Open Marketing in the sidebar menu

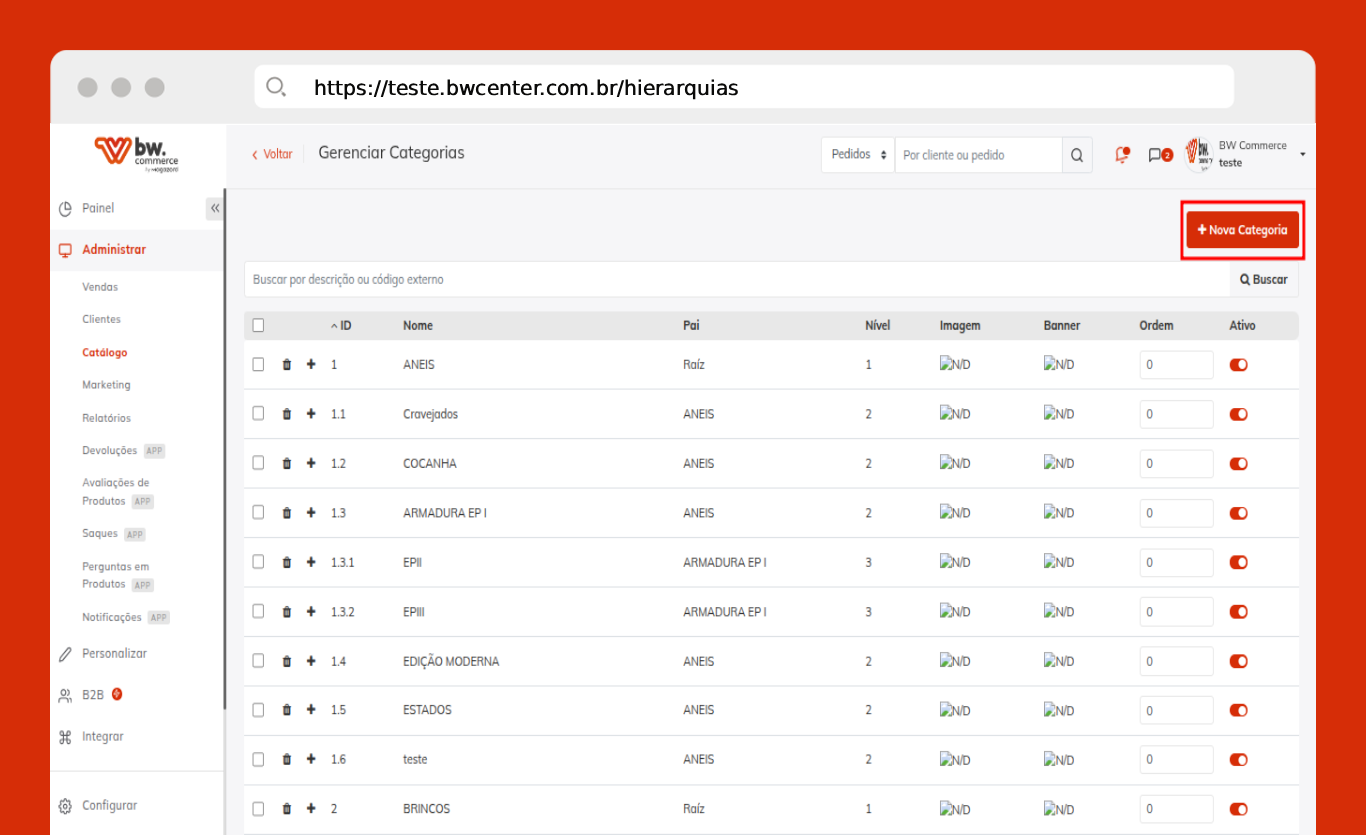click(106, 385)
